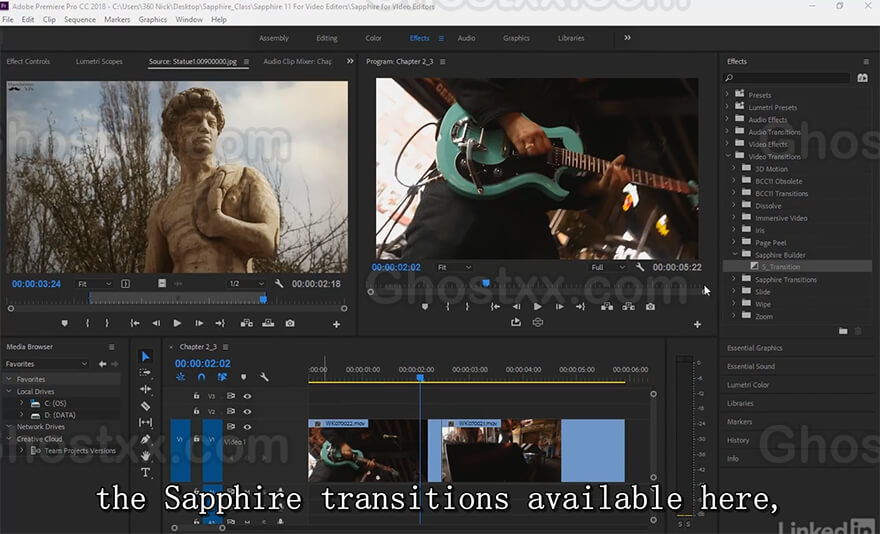Step forward one frame in Source monitor
880x534 pixels.
199,323
